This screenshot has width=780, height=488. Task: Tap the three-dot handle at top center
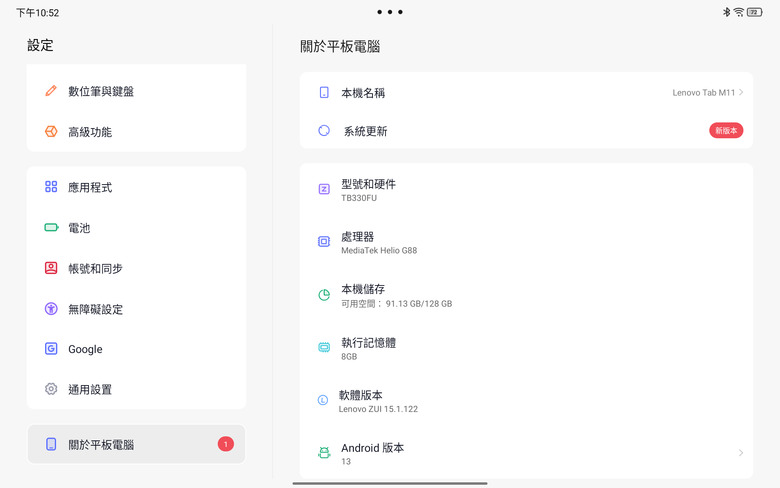coord(390,12)
